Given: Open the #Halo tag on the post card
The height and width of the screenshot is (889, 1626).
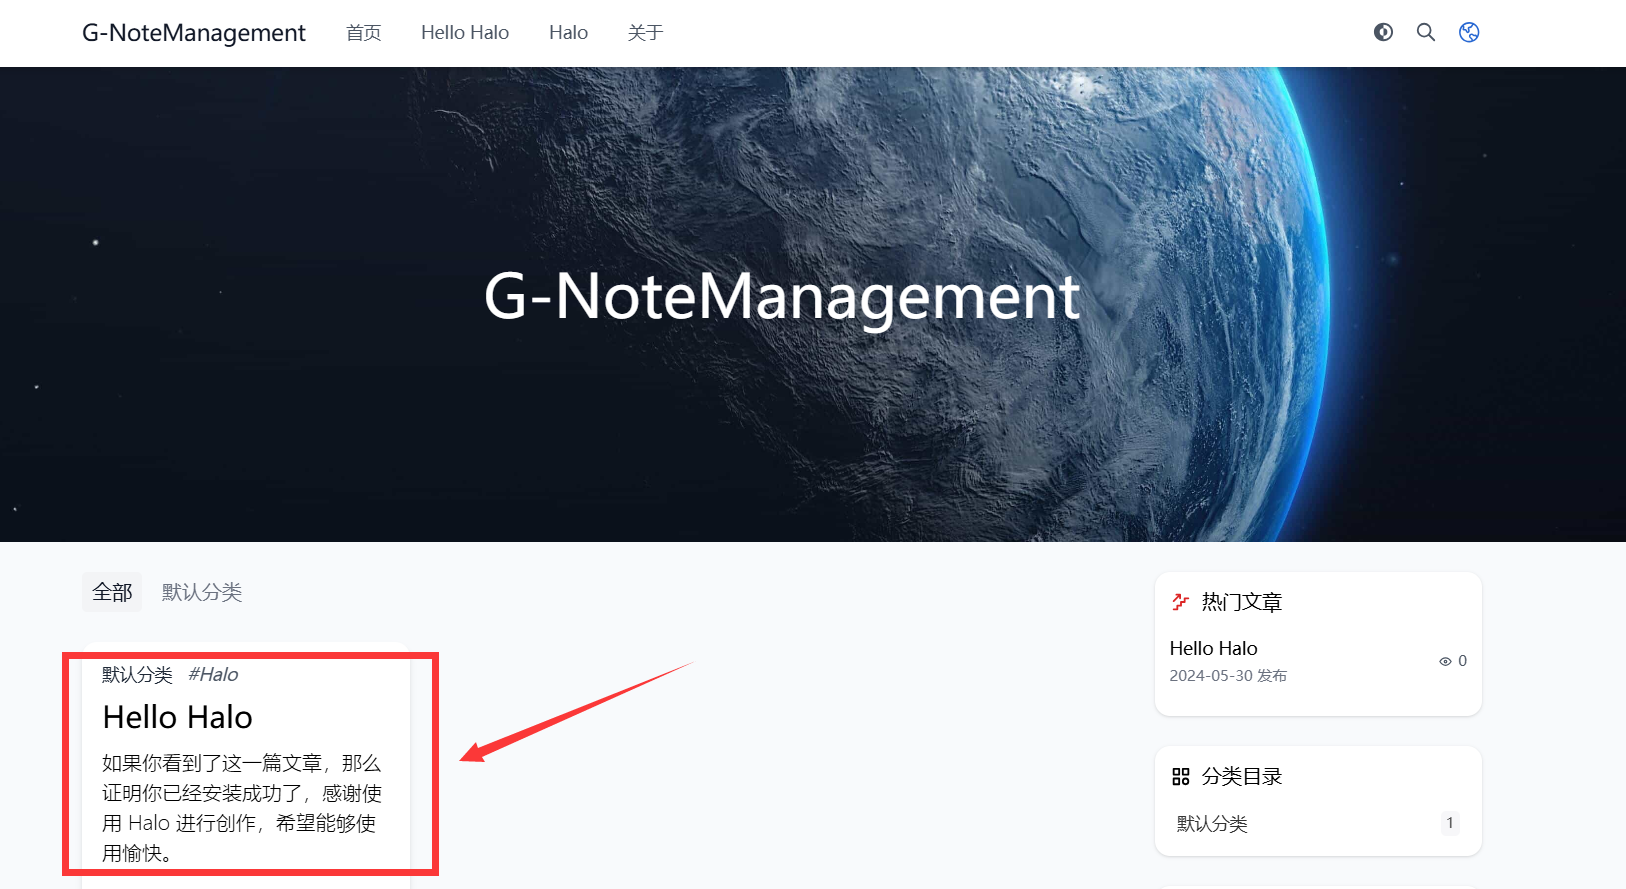Looking at the screenshot, I should (213, 675).
